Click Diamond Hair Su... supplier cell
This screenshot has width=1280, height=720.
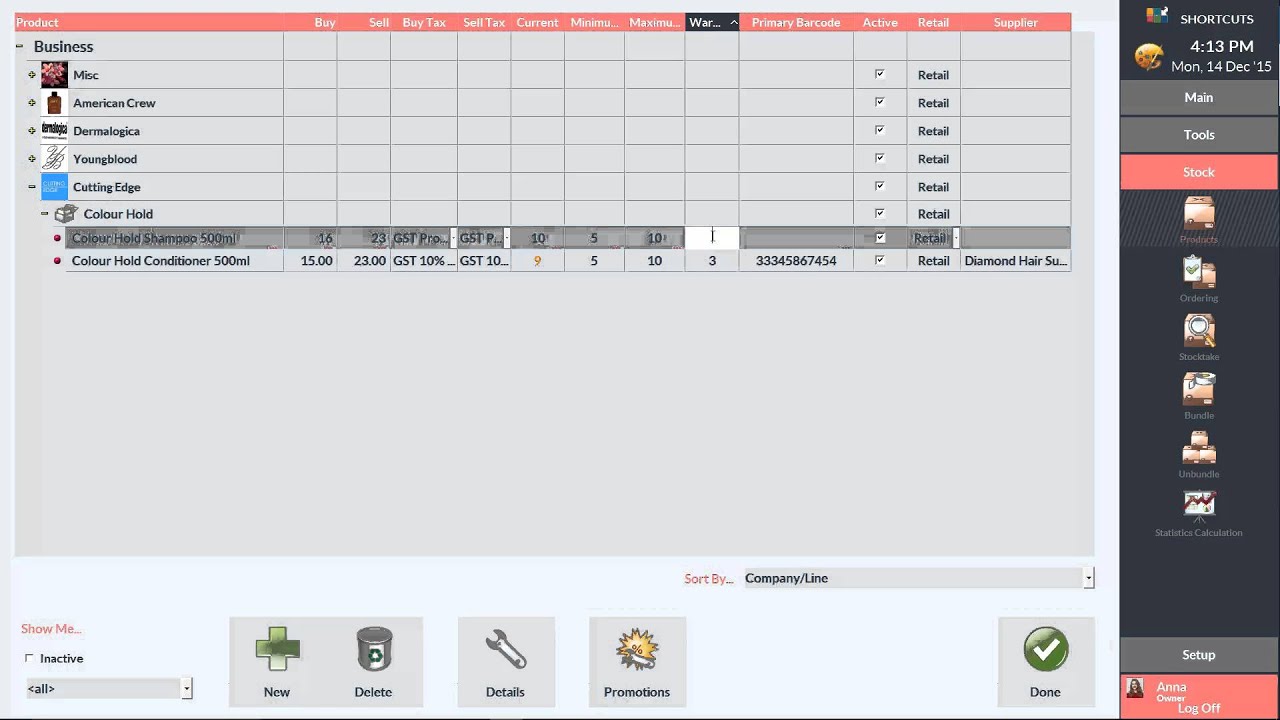(1016, 261)
